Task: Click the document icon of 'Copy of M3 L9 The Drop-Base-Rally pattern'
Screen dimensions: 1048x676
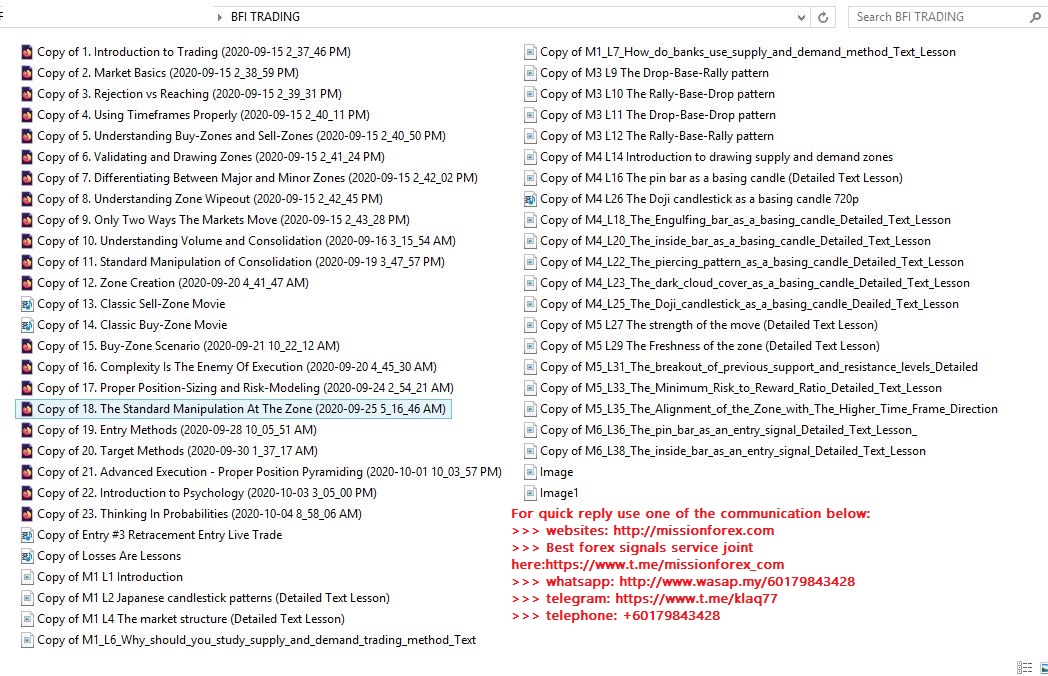Action: coord(530,73)
